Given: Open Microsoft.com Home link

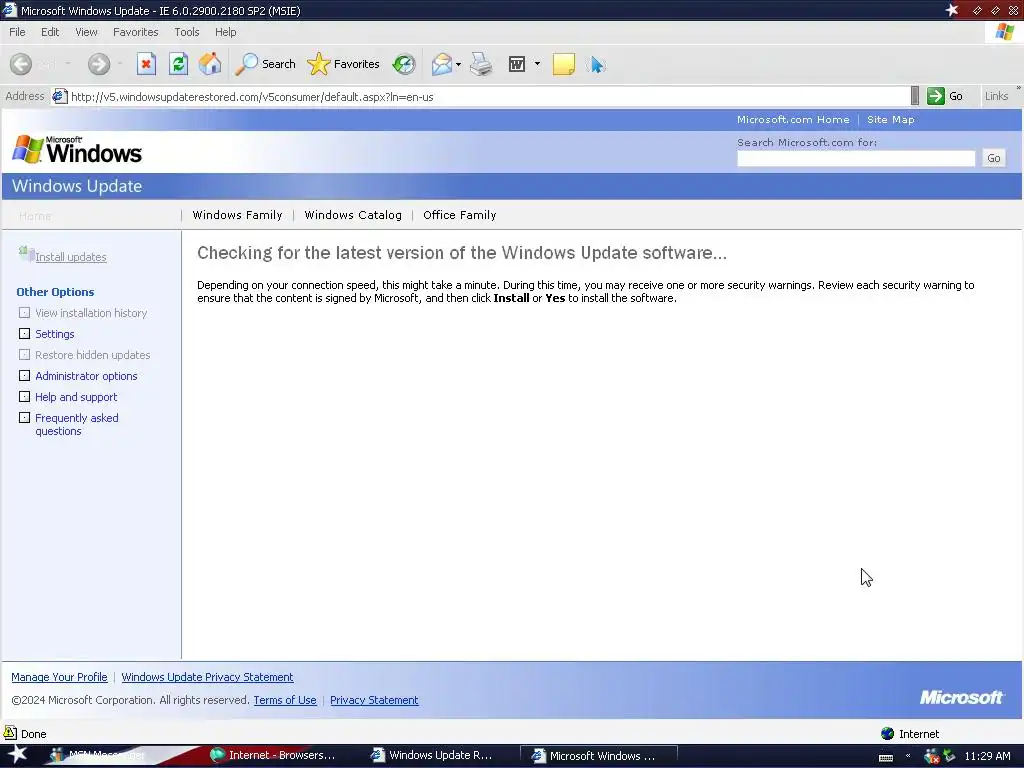Looking at the screenshot, I should [793, 120].
